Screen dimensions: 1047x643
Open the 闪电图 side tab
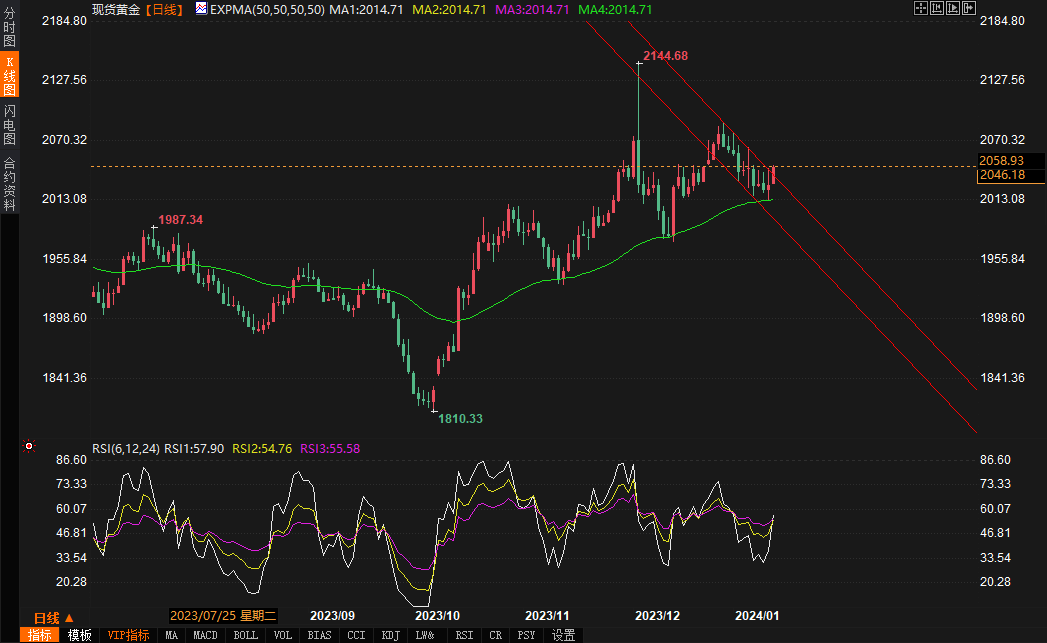coord(9,125)
